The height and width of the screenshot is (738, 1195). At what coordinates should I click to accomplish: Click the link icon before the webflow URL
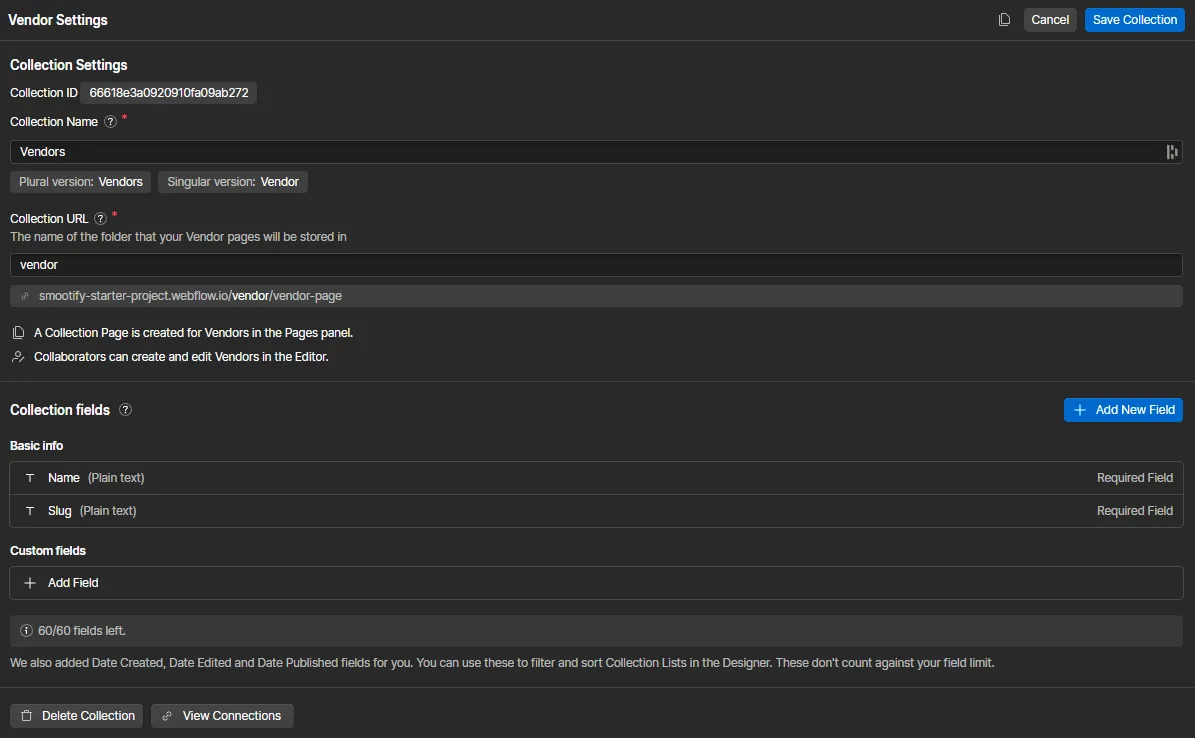(x=25, y=297)
